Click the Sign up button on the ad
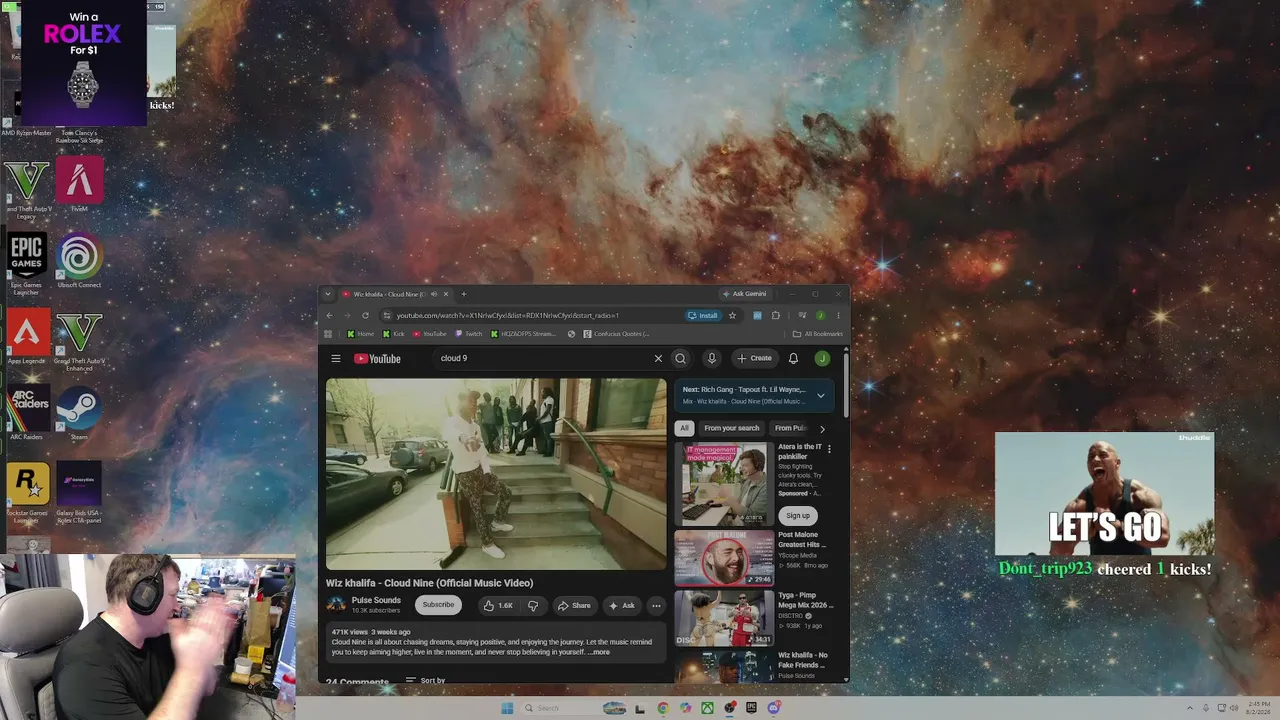This screenshot has width=1280, height=720. tap(798, 516)
